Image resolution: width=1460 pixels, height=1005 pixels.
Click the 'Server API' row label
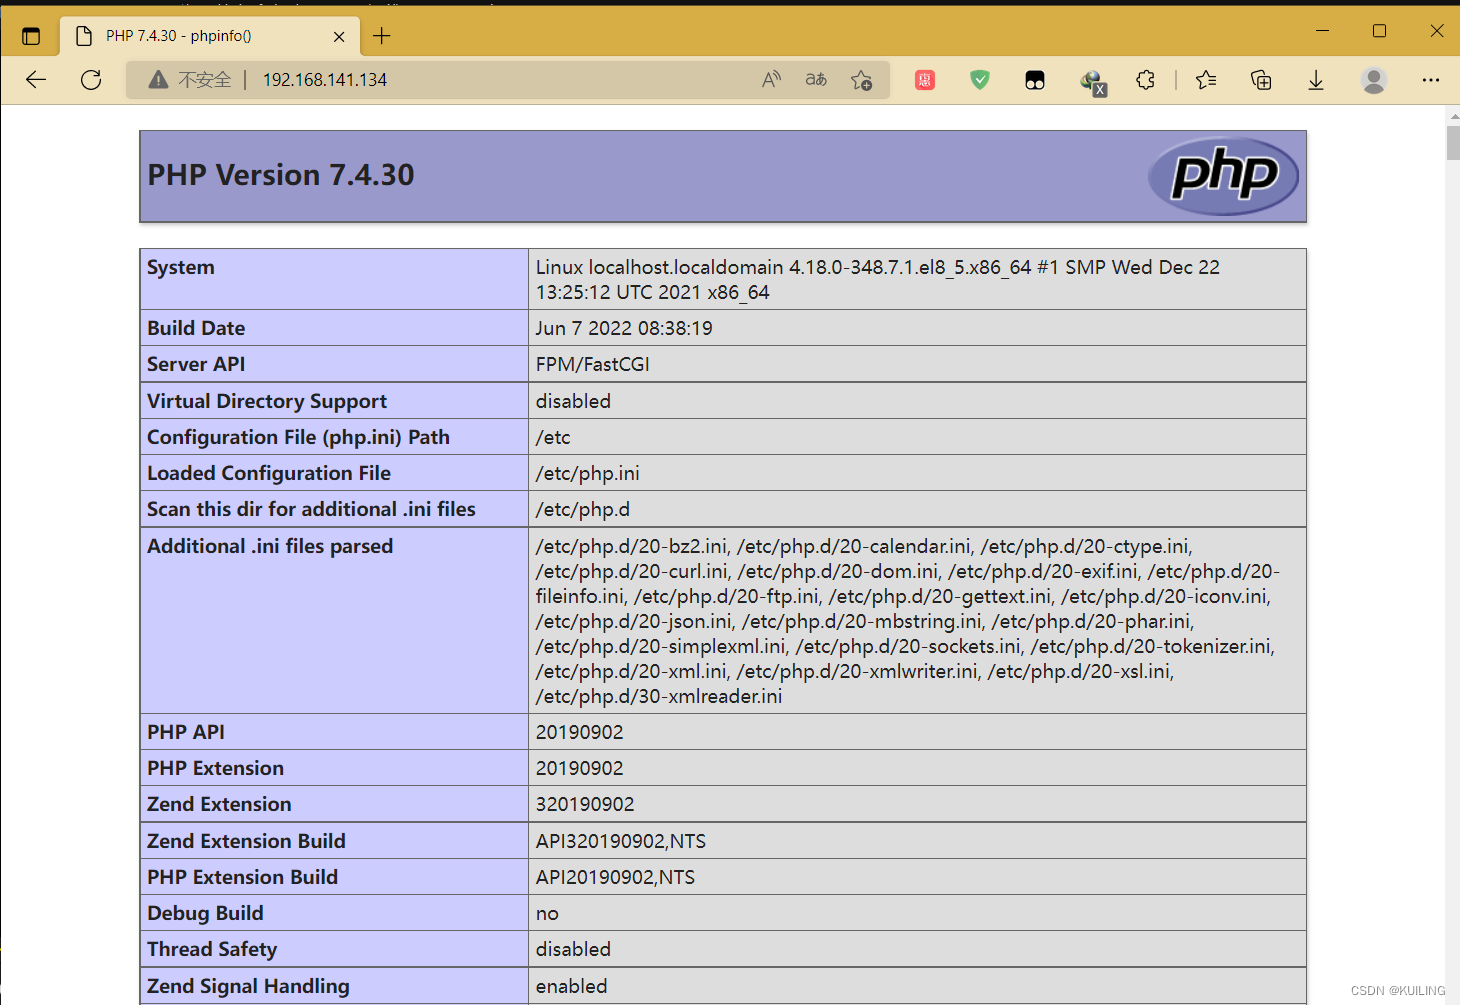[196, 364]
